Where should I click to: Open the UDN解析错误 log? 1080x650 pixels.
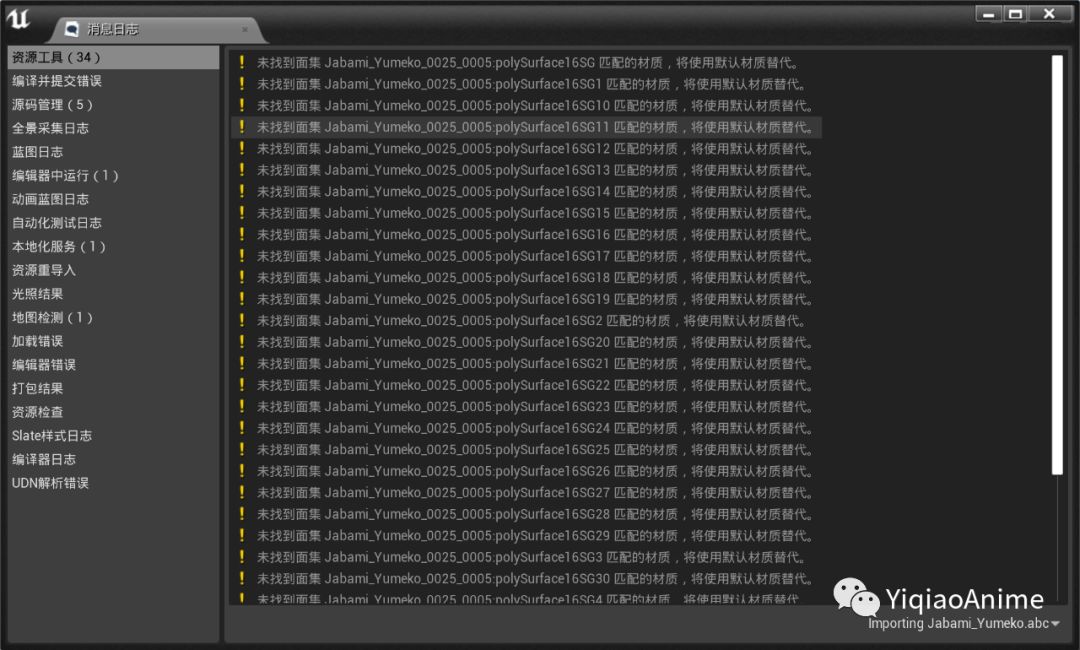click(x=48, y=482)
